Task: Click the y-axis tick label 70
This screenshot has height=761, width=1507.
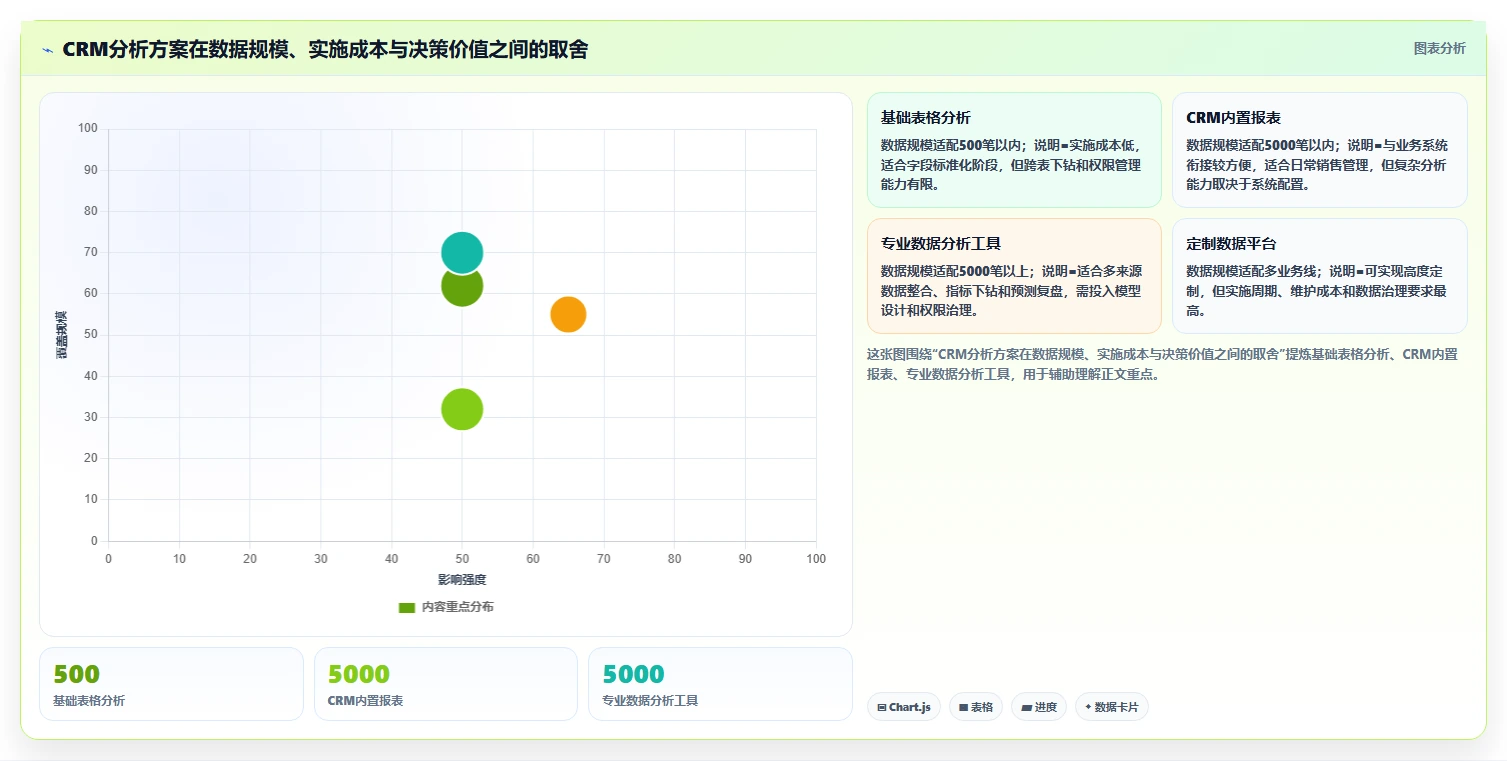Action: [90, 252]
